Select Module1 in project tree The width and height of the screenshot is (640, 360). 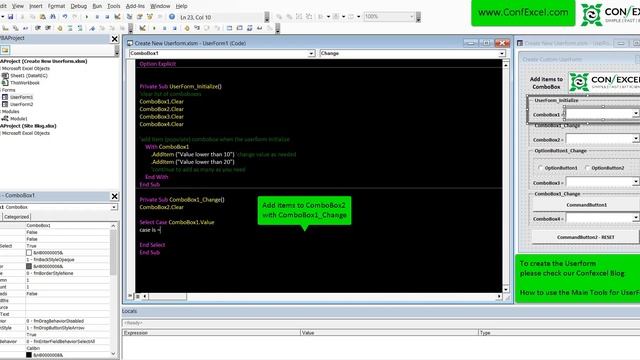pos(19,119)
